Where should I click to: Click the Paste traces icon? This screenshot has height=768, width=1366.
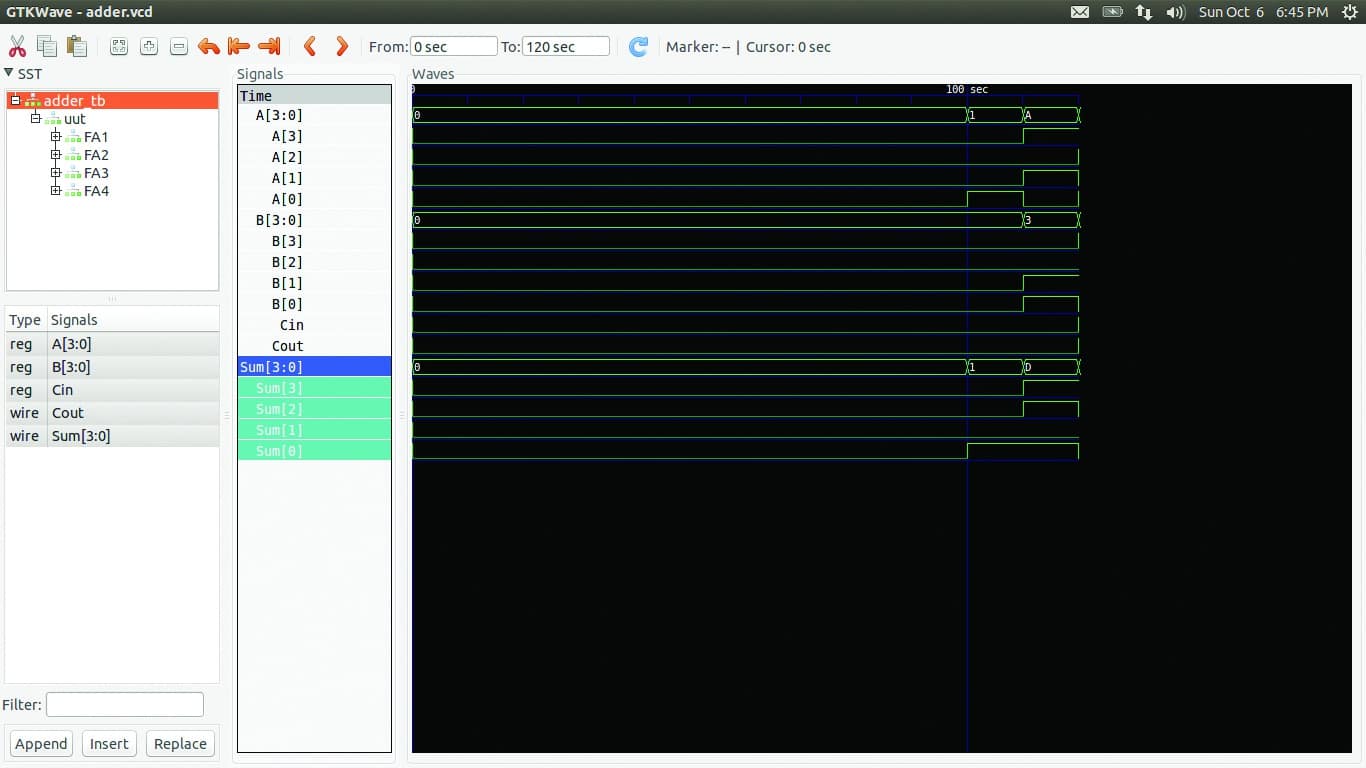pos(76,46)
